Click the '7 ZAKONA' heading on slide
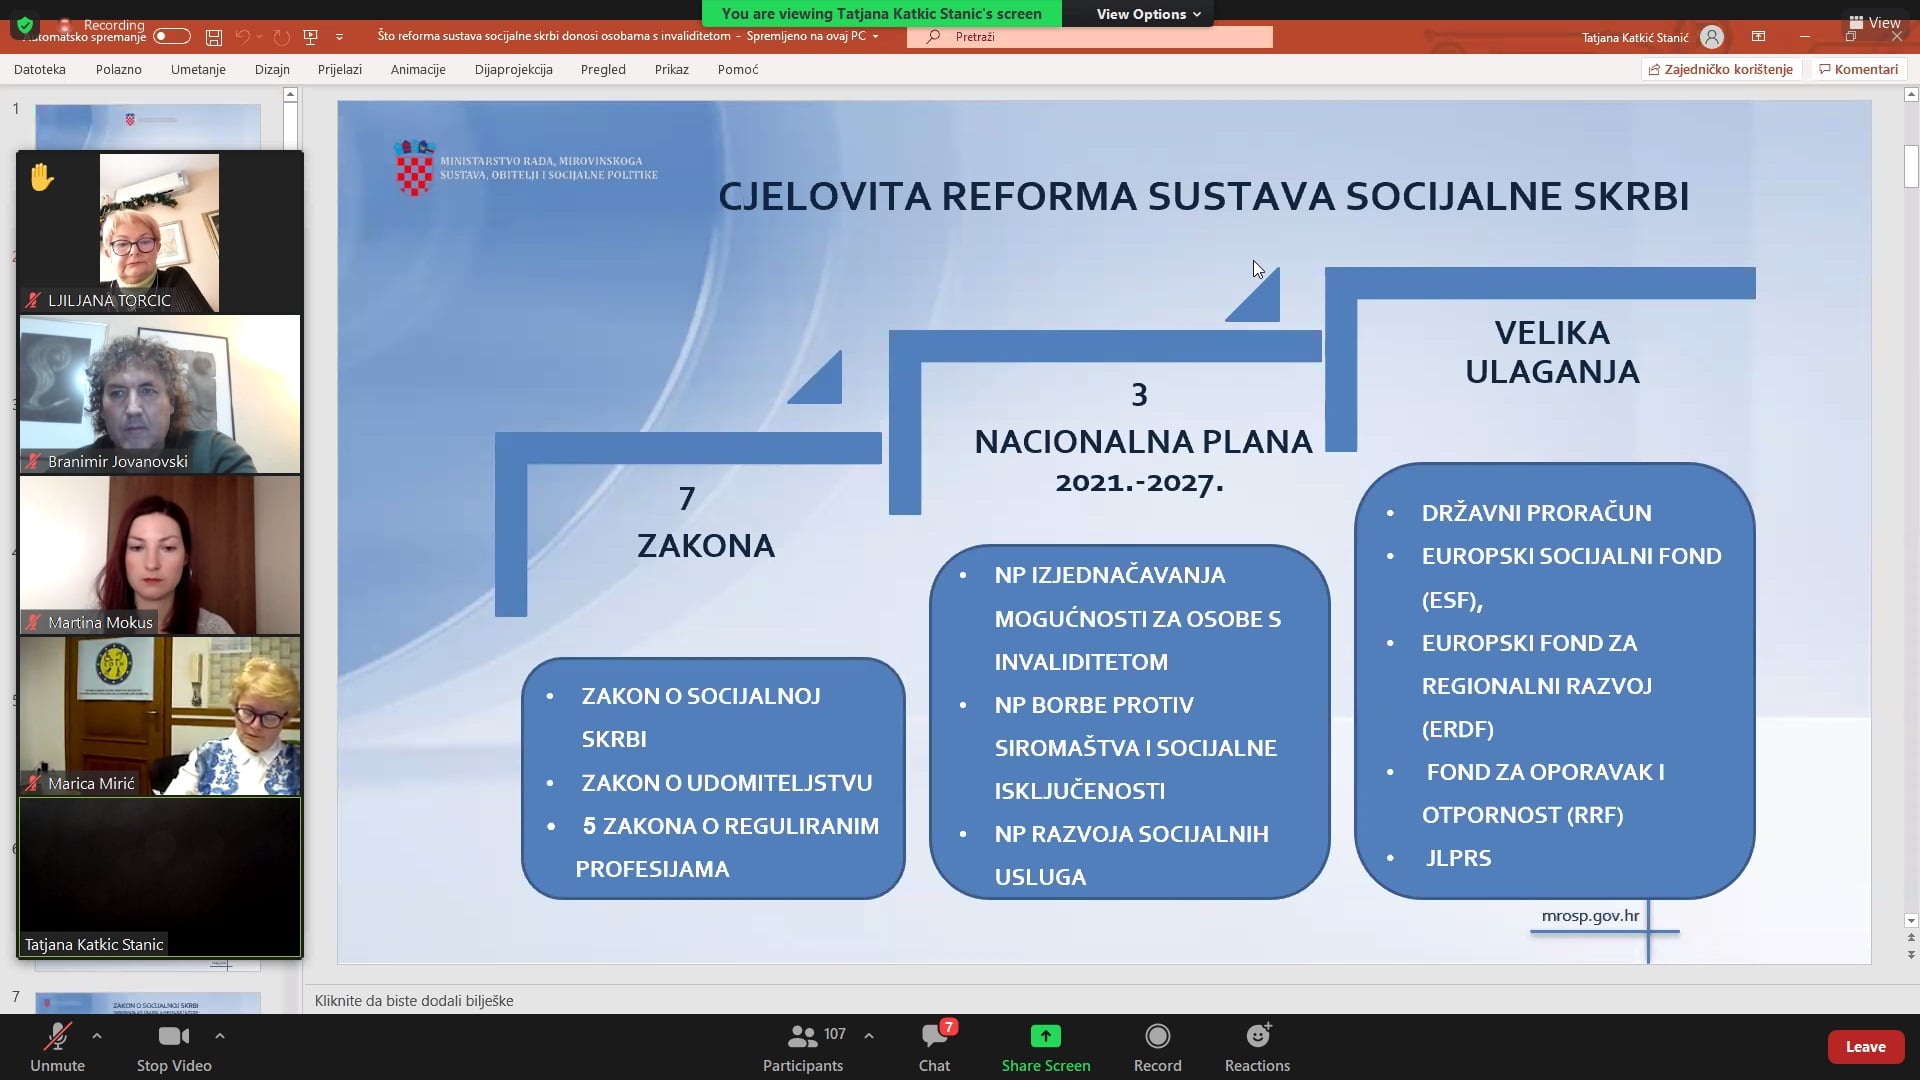1920x1080 pixels. tap(705, 522)
